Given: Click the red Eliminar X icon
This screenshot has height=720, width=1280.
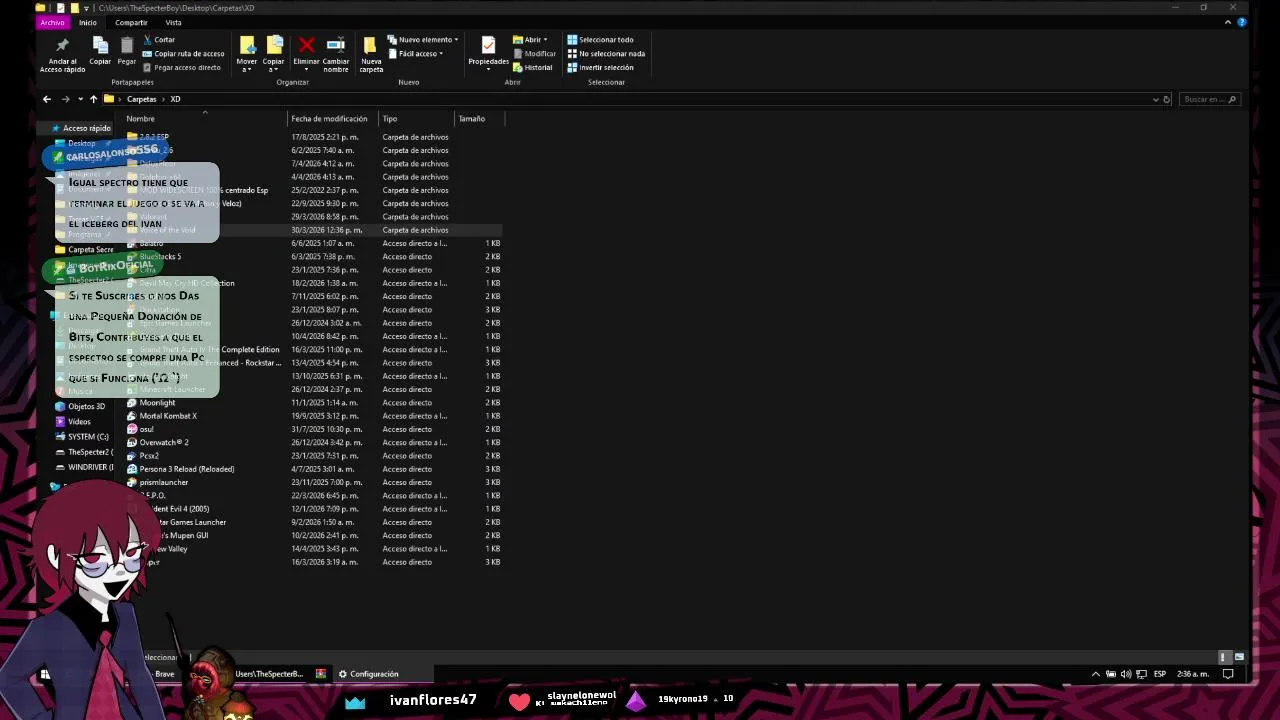Looking at the screenshot, I should click(x=306, y=45).
